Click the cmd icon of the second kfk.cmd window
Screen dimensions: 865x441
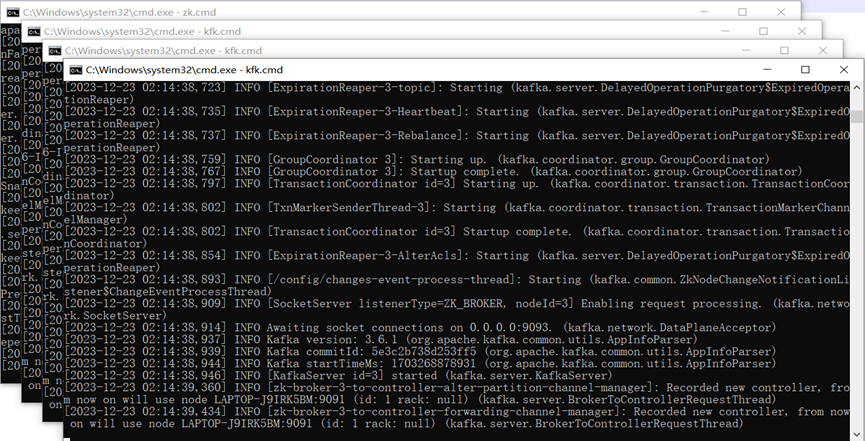point(34,31)
